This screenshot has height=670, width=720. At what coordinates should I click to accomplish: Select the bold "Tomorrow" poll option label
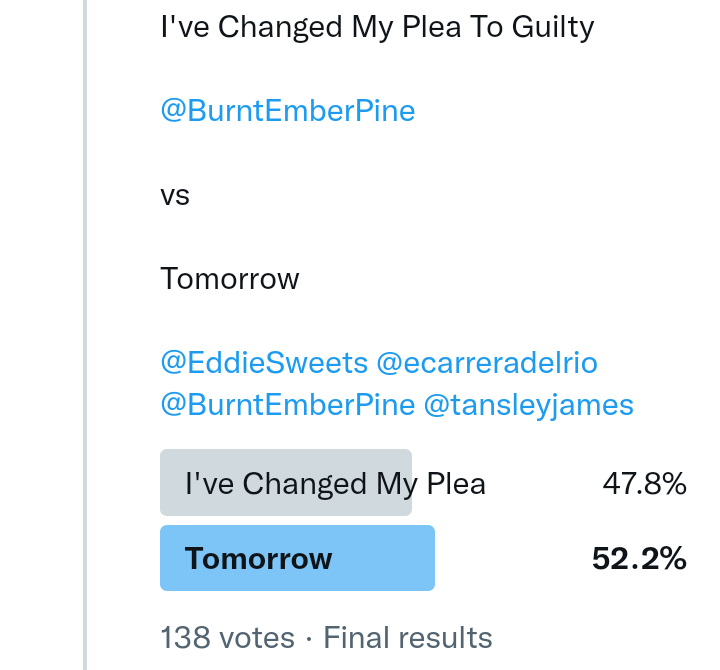click(258, 558)
